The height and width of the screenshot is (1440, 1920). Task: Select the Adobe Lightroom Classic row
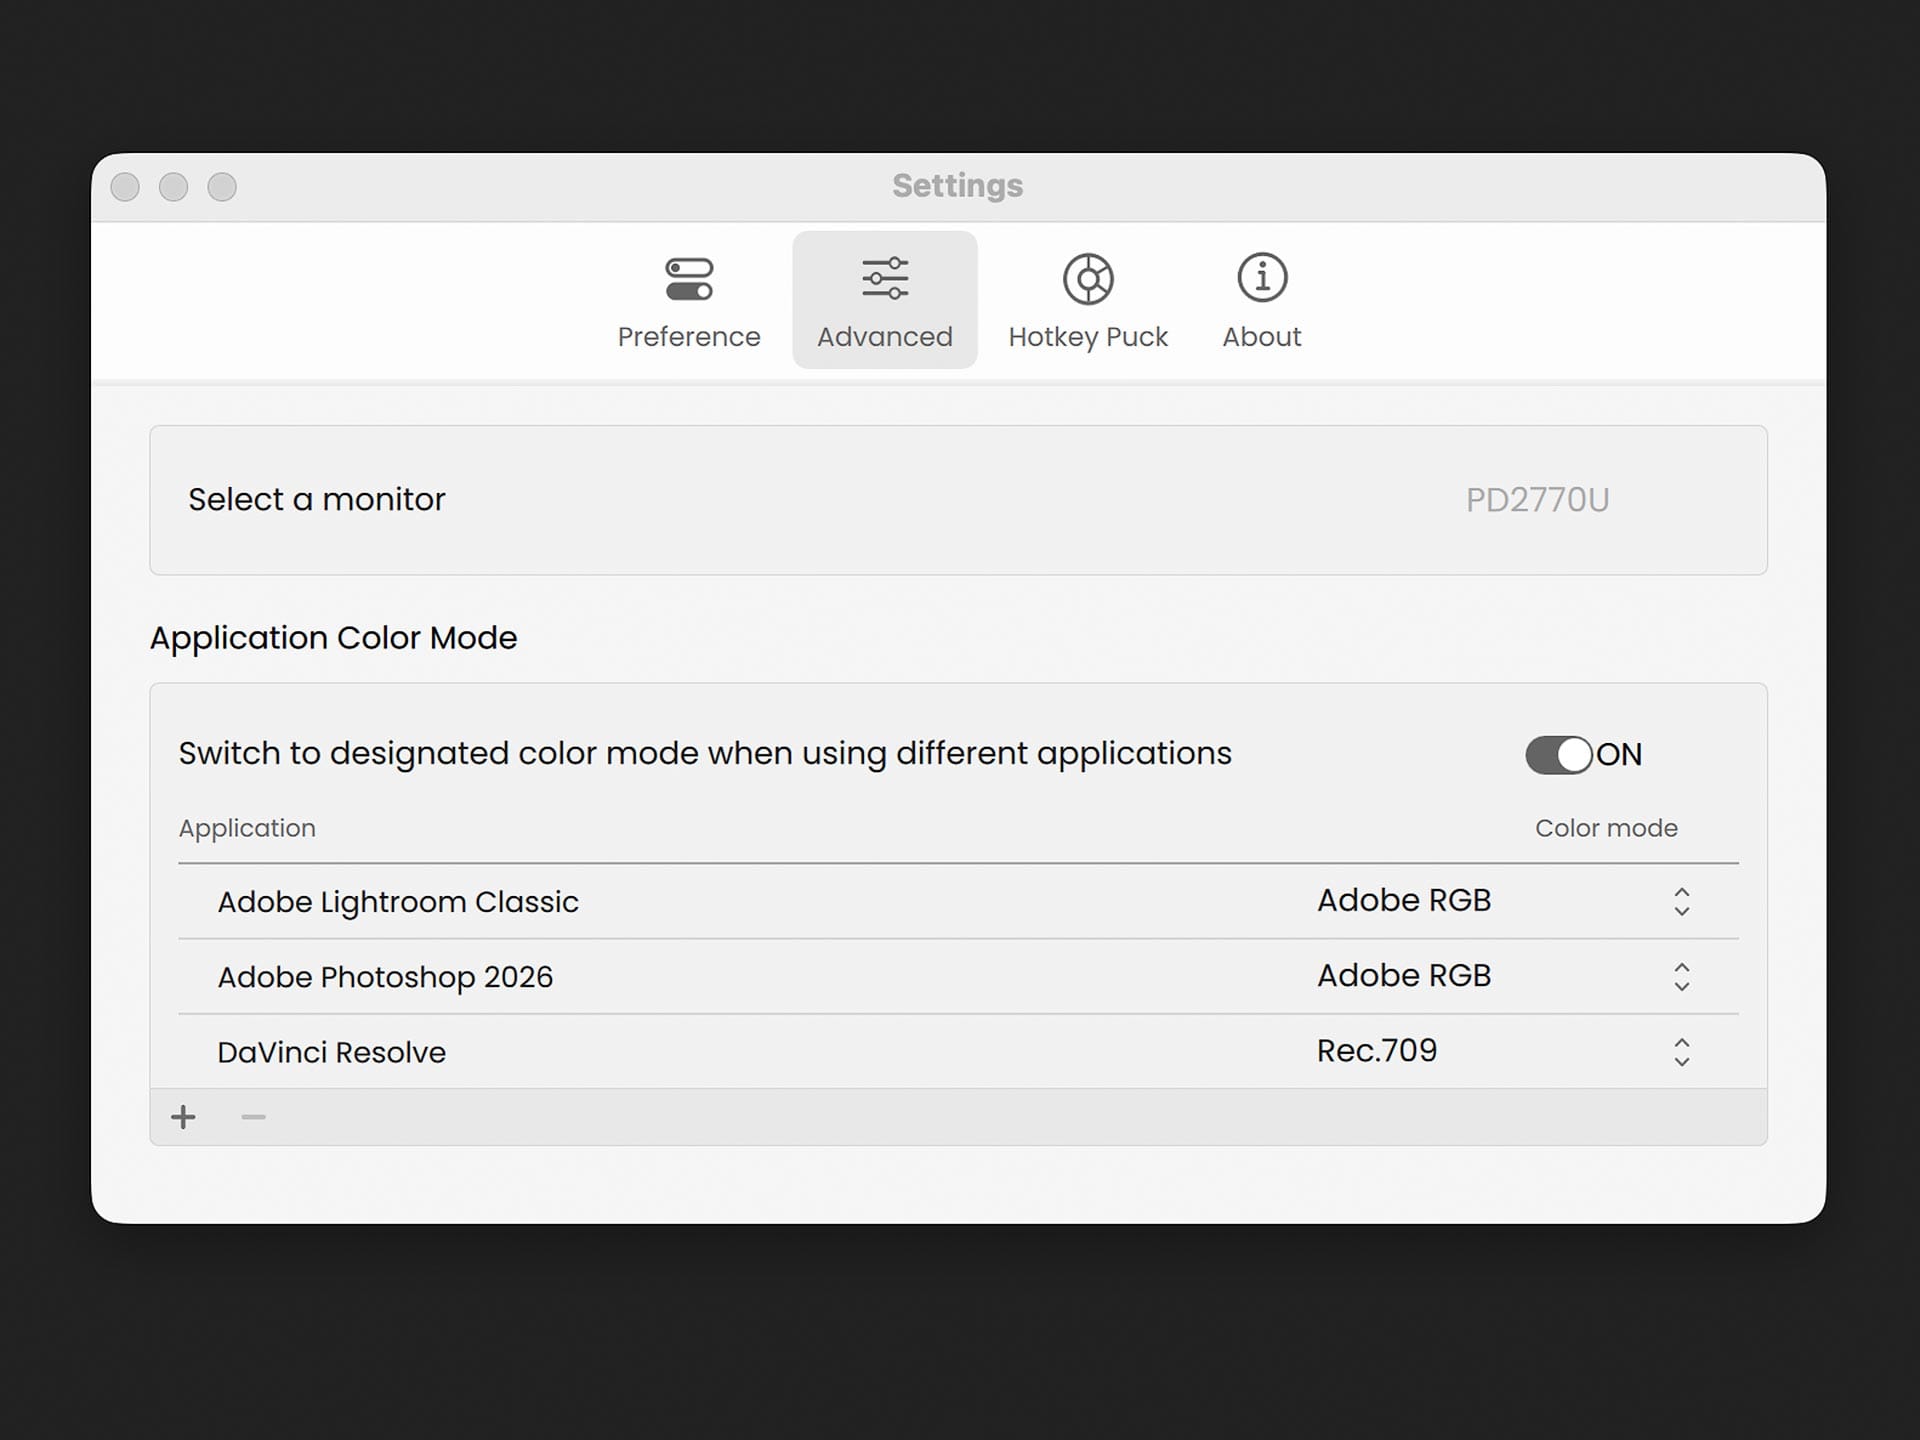tap(398, 902)
